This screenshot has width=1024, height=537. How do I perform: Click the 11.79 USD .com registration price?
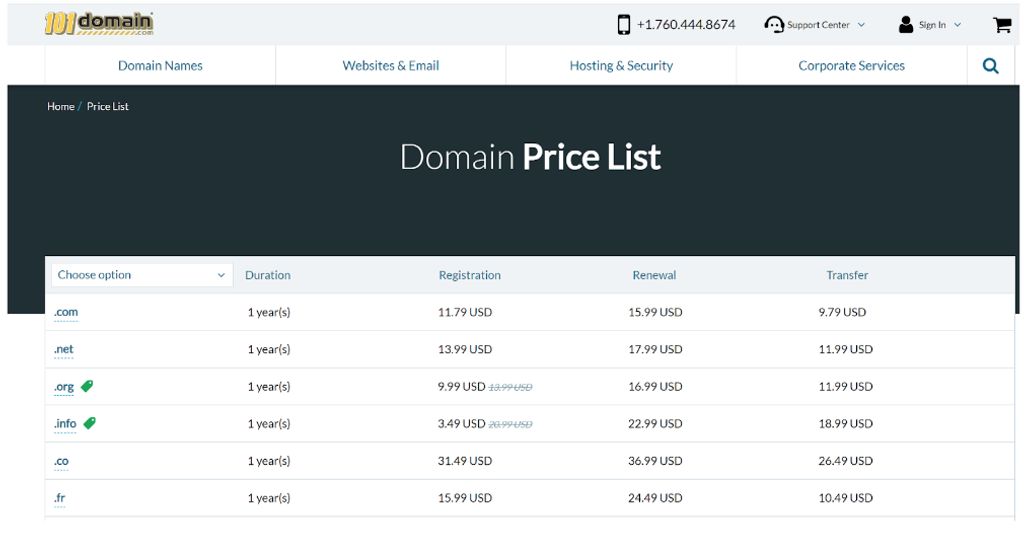point(465,312)
